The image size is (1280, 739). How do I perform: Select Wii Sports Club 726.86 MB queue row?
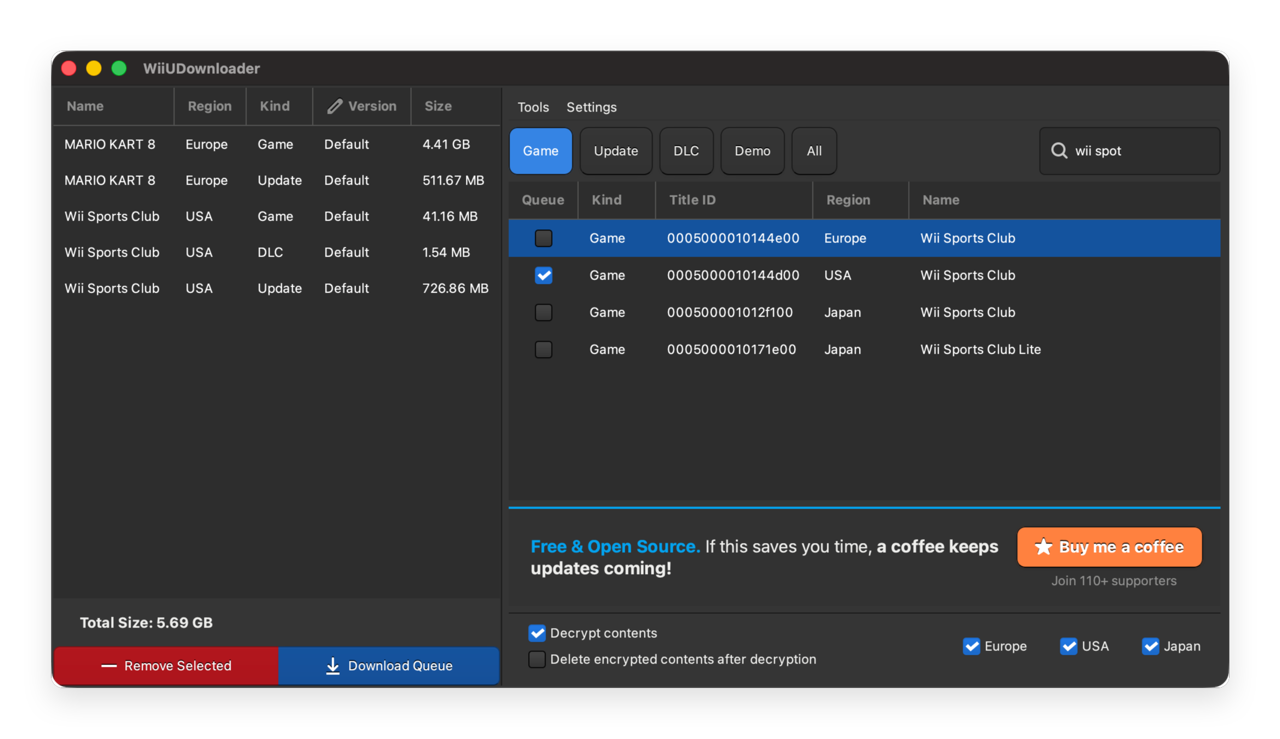[x=277, y=288]
